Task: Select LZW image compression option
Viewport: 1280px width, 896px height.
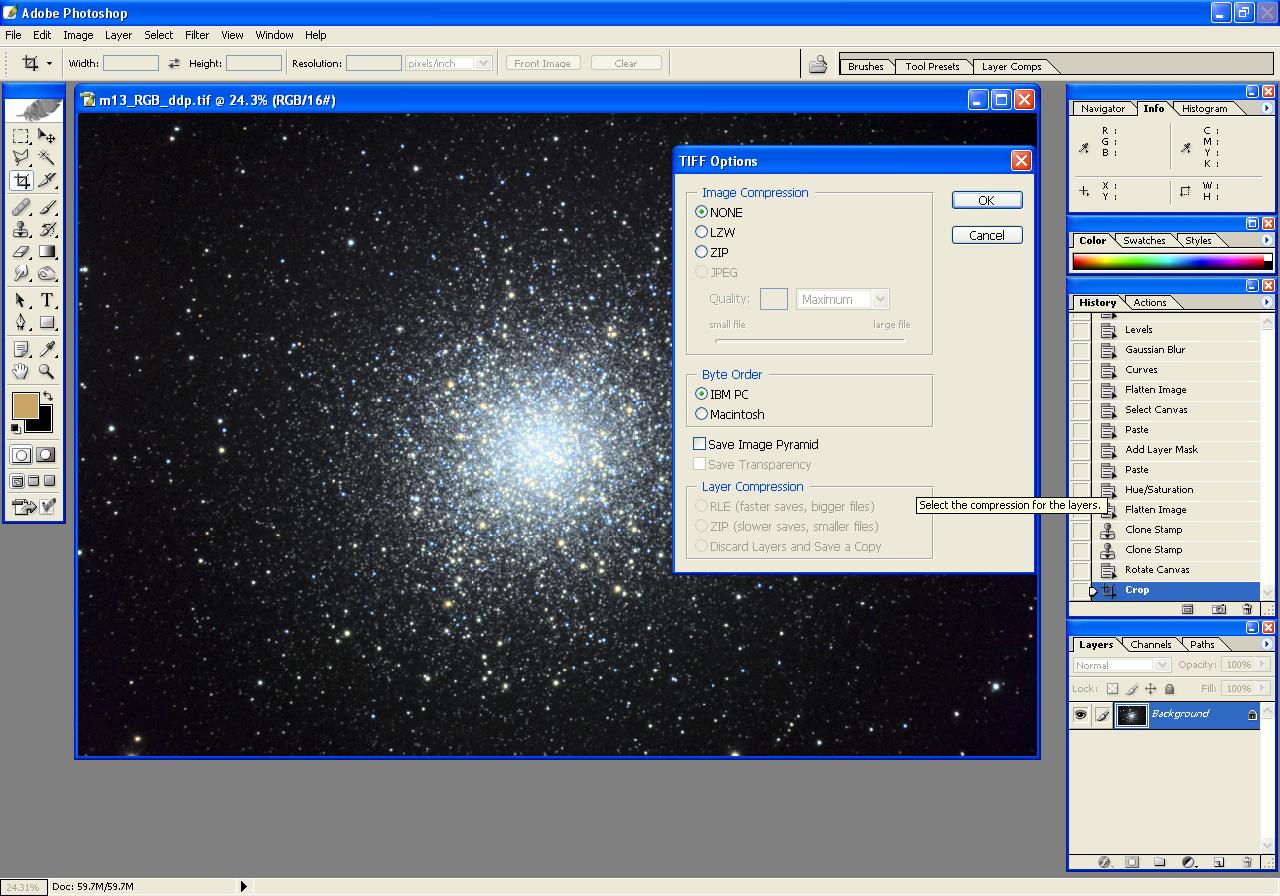Action: pyautogui.click(x=702, y=232)
